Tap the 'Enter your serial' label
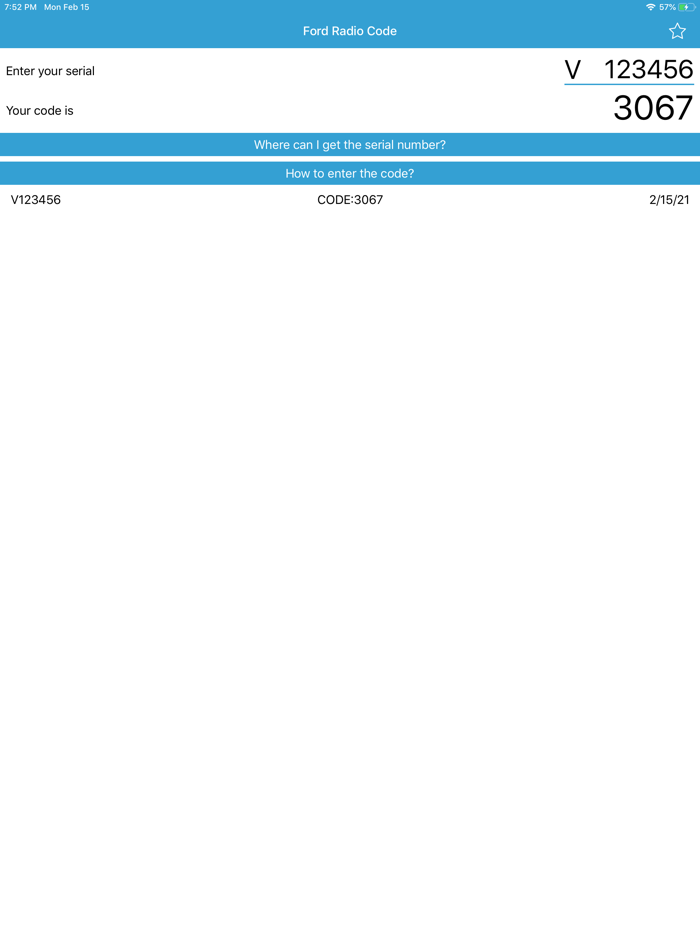This screenshot has height=934, width=700. click(50, 71)
